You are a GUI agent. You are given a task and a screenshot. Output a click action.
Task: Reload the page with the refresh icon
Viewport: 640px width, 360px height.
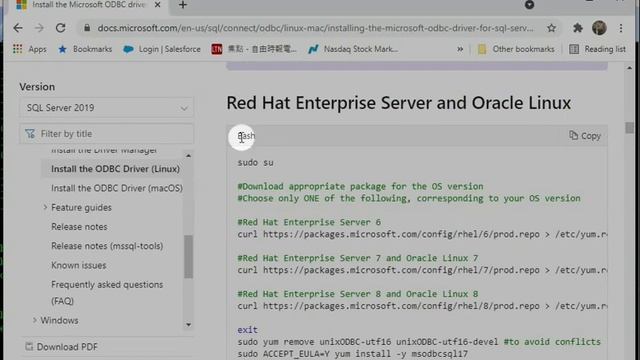point(60,28)
